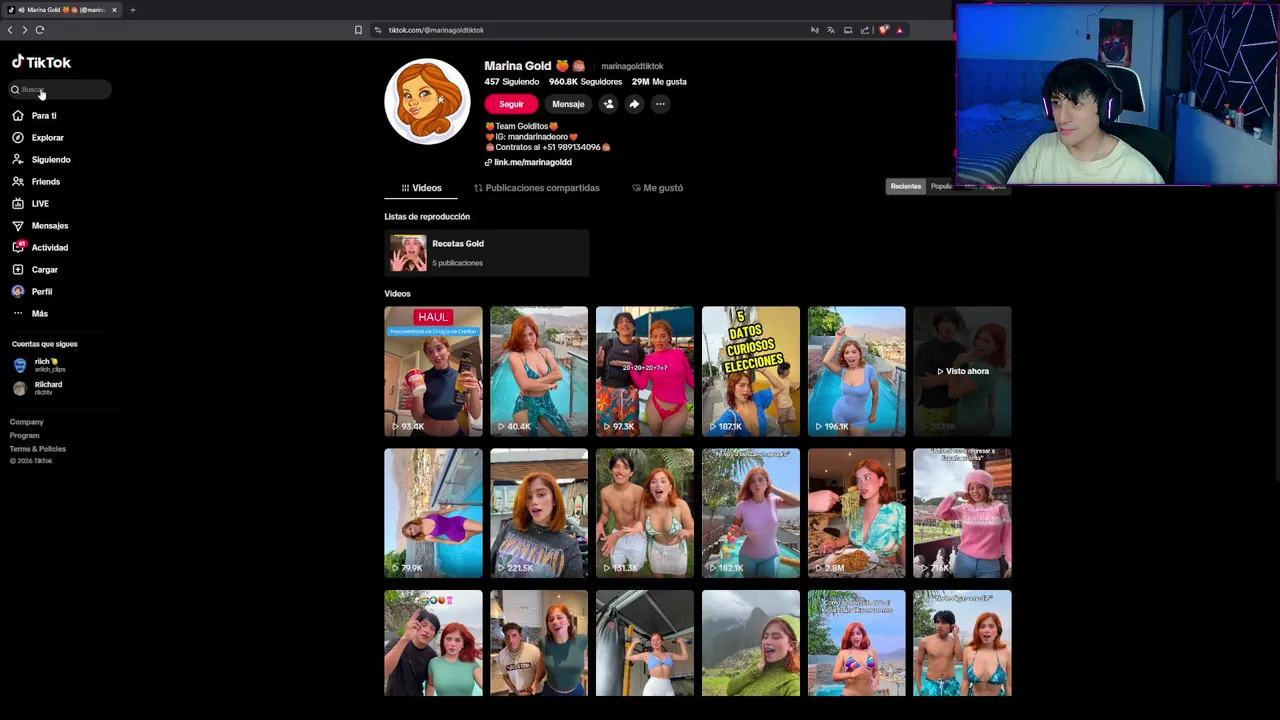Screen dimensions: 1280x720
Task: Open the HAUL video with 93.4K views
Action: [x=433, y=371]
